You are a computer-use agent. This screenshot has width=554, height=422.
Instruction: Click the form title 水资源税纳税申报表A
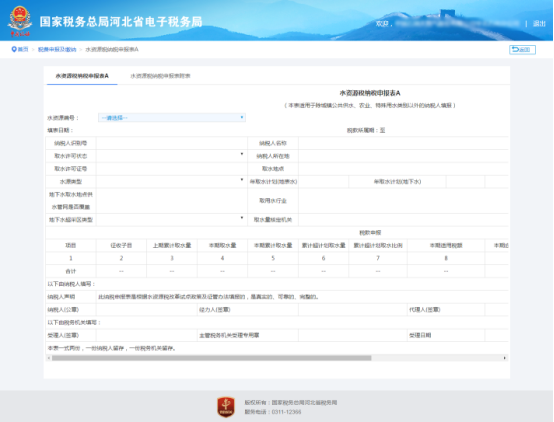[x=370, y=93]
